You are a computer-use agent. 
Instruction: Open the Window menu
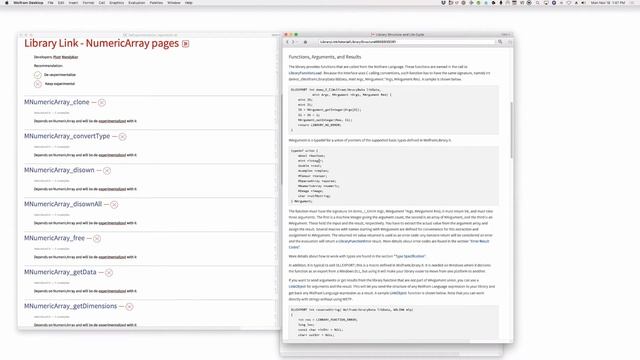click(x=174, y=2)
